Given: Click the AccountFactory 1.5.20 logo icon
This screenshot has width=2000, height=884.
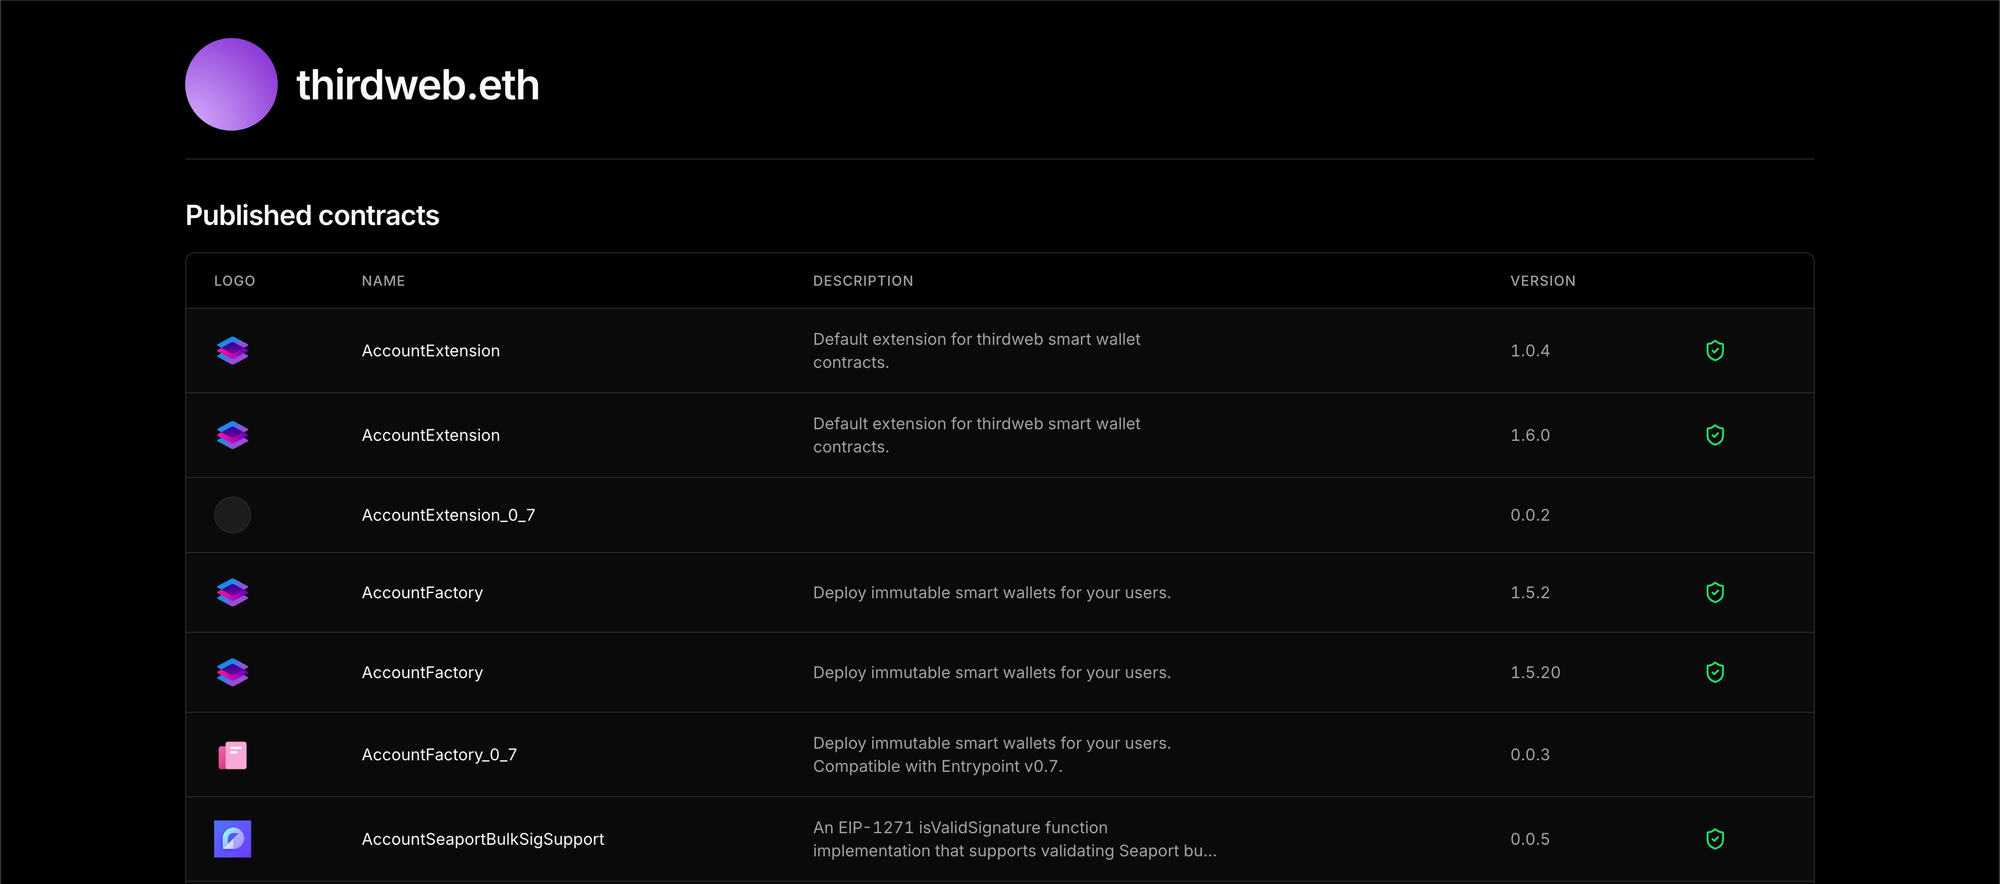Looking at the screenshot, I should click(232, 673).
